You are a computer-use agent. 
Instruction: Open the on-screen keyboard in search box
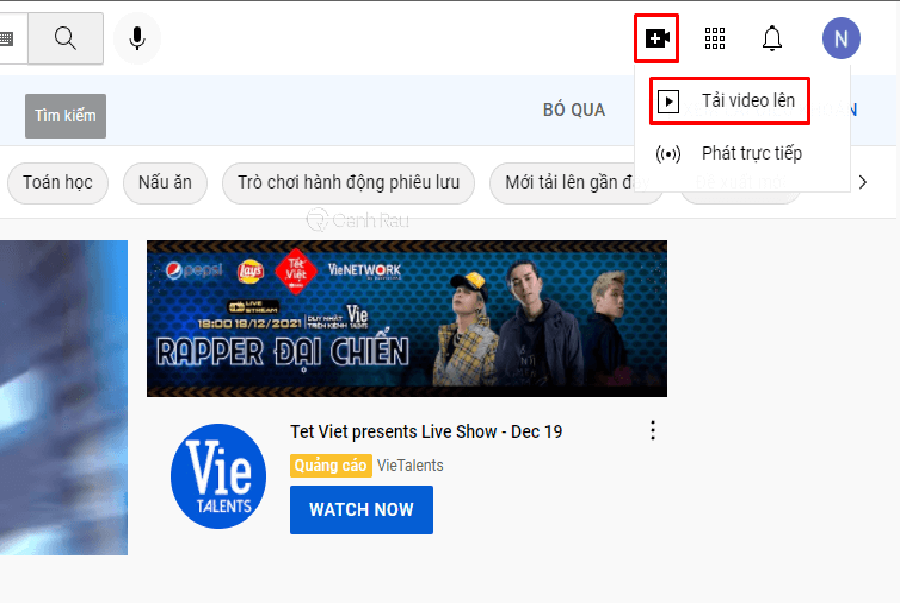(x=7, y=39)
